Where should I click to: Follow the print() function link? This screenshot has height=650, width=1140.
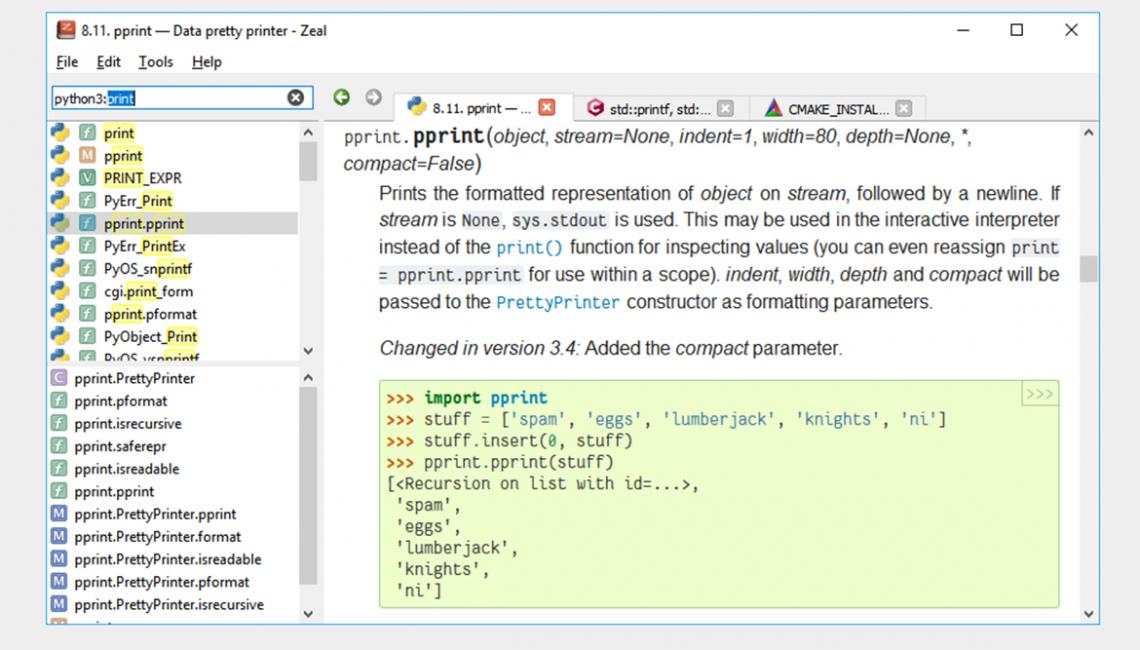[529, 248]
